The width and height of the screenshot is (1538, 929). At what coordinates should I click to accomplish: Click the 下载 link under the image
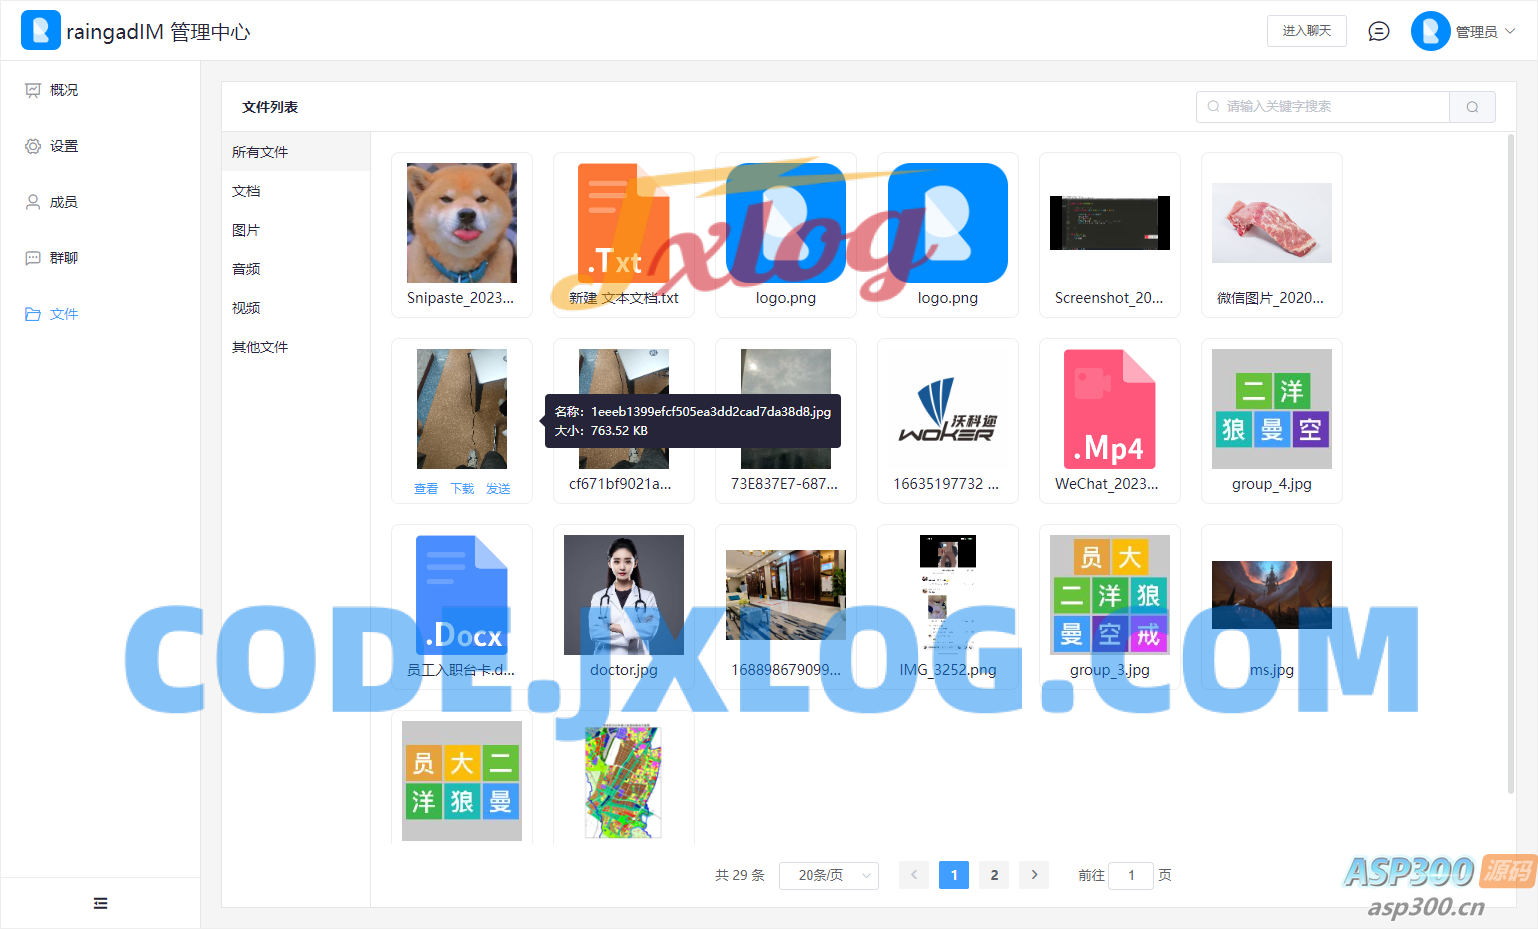tap(462, 489)
